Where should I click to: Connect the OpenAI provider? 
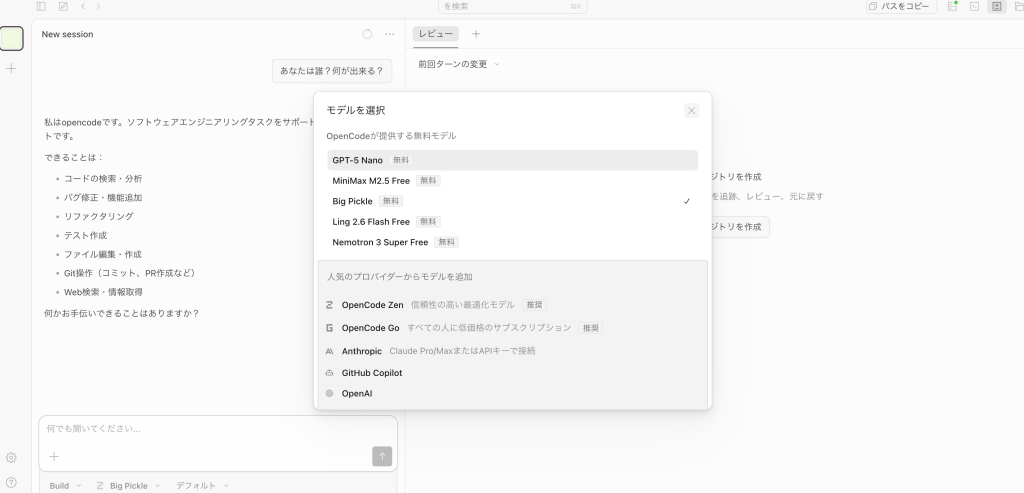click(x=356, y=394)
